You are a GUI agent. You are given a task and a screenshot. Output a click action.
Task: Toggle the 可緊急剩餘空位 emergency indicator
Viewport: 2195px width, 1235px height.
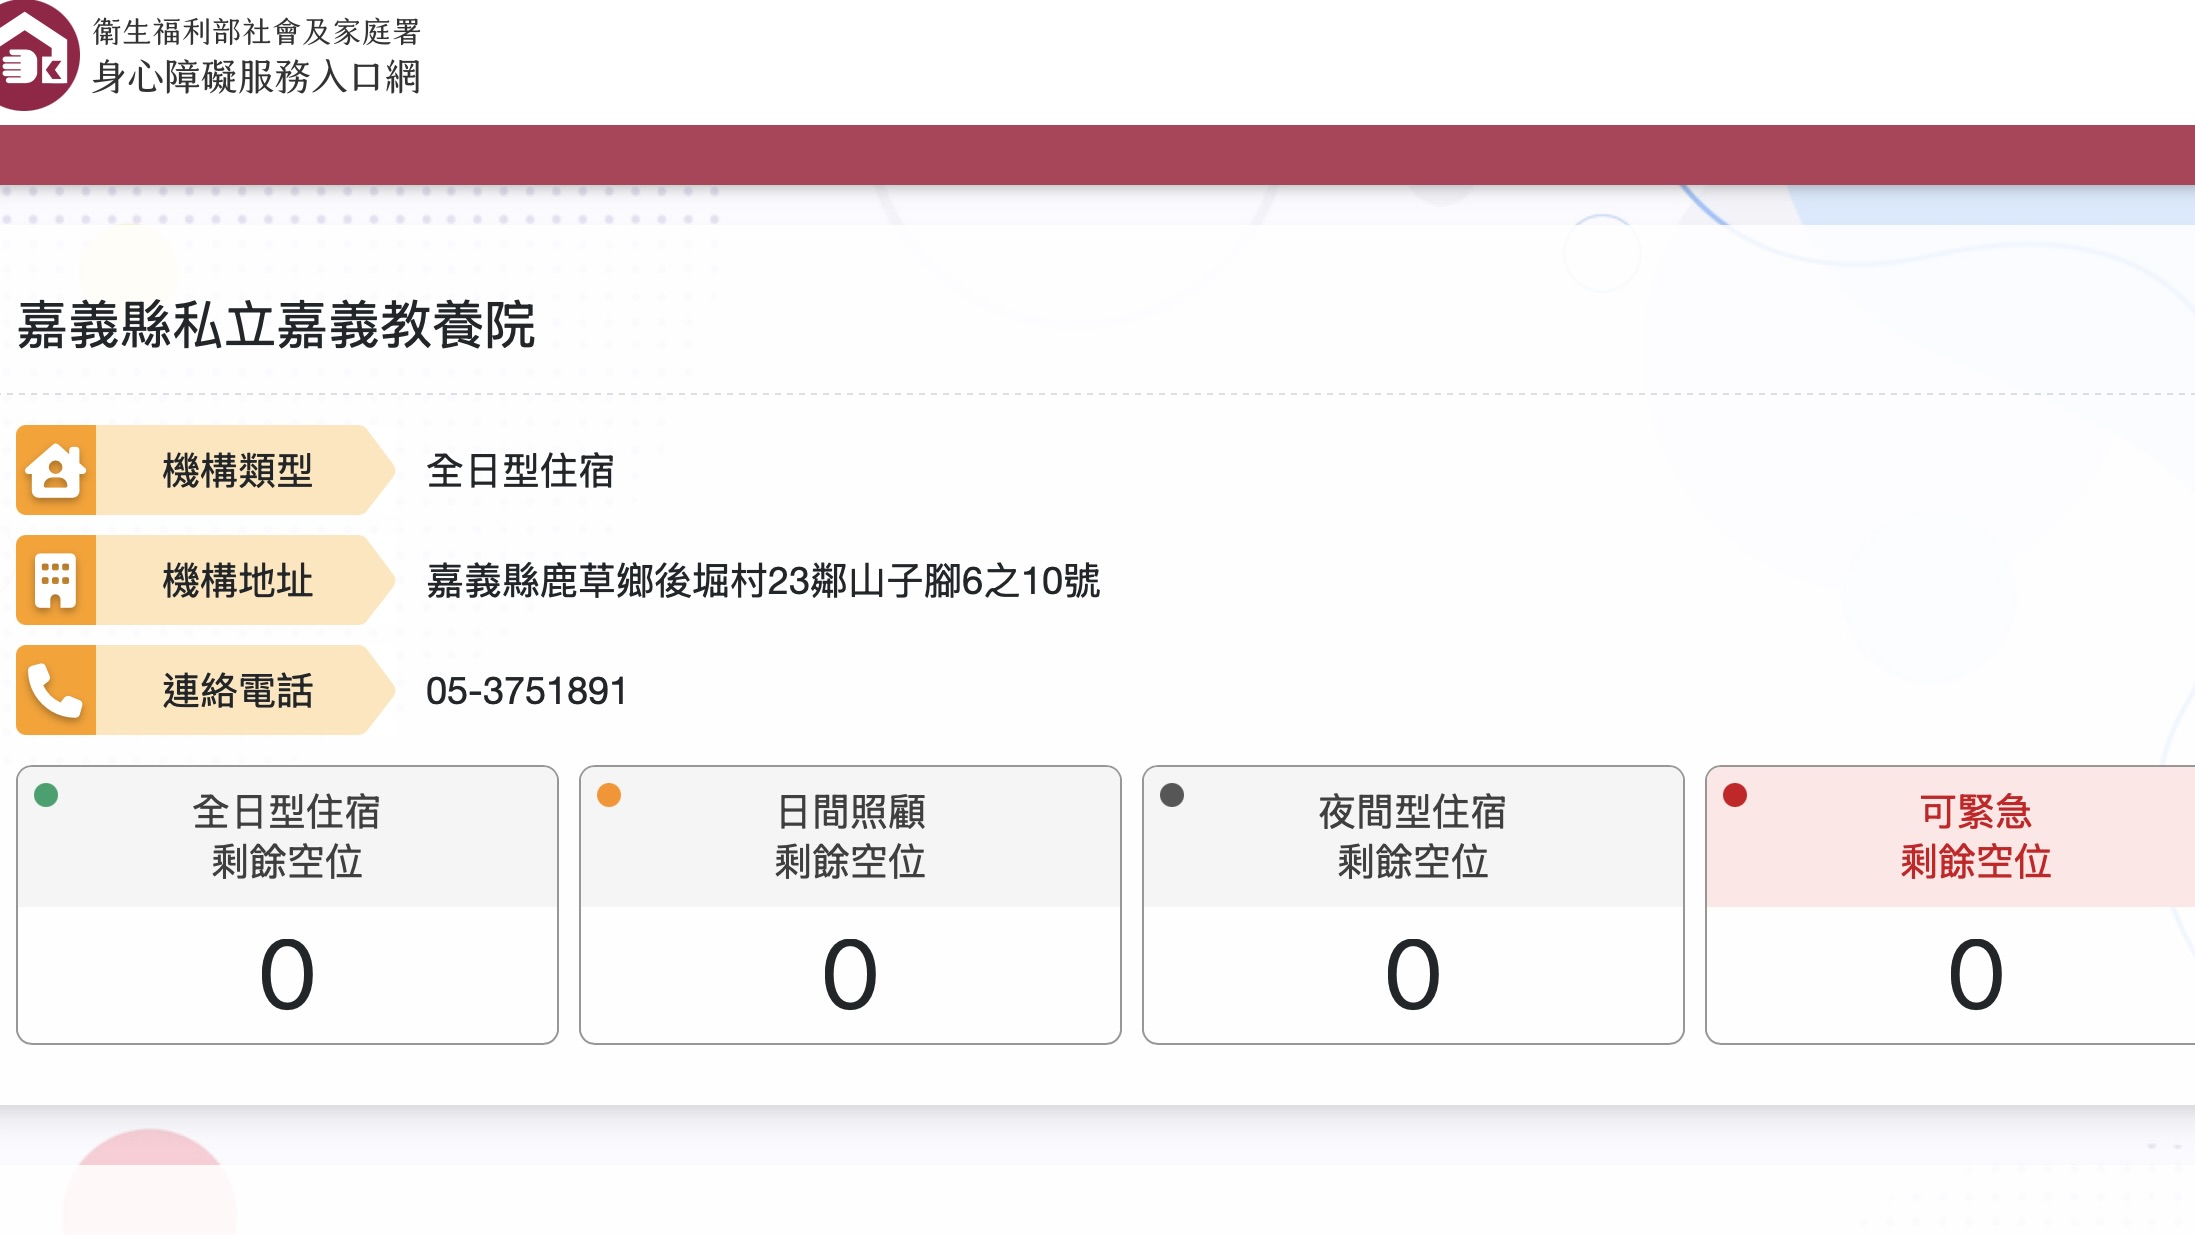click(x=1734, y=796)
